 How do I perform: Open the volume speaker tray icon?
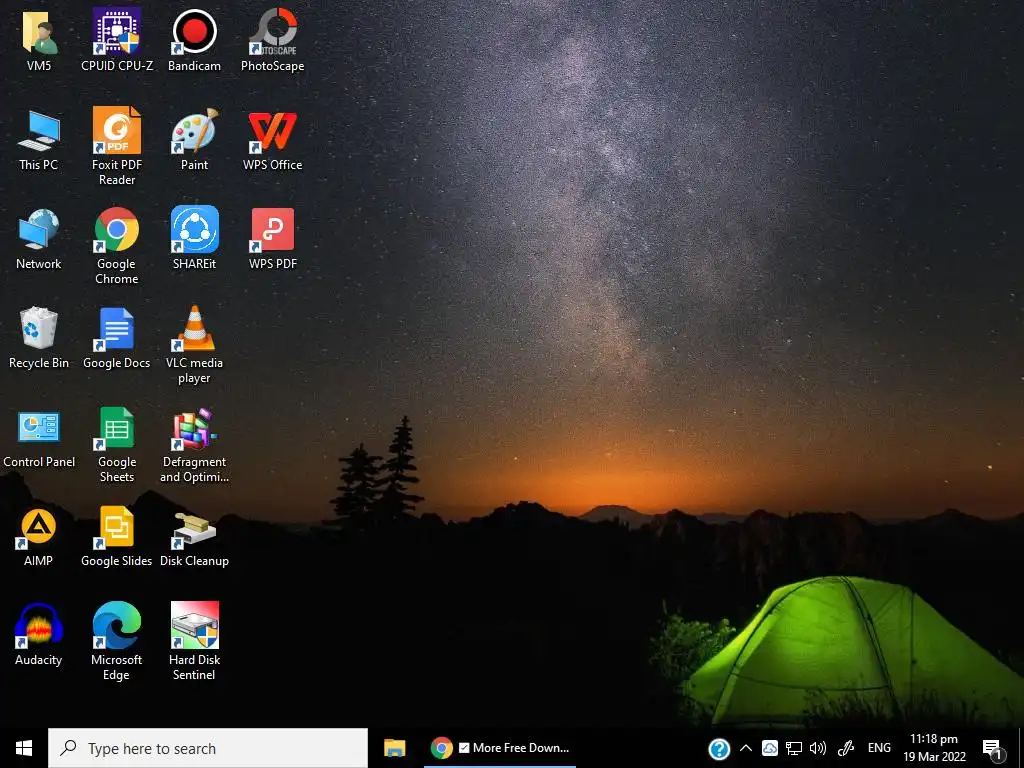pyautogui.click(x=818, y=748)
